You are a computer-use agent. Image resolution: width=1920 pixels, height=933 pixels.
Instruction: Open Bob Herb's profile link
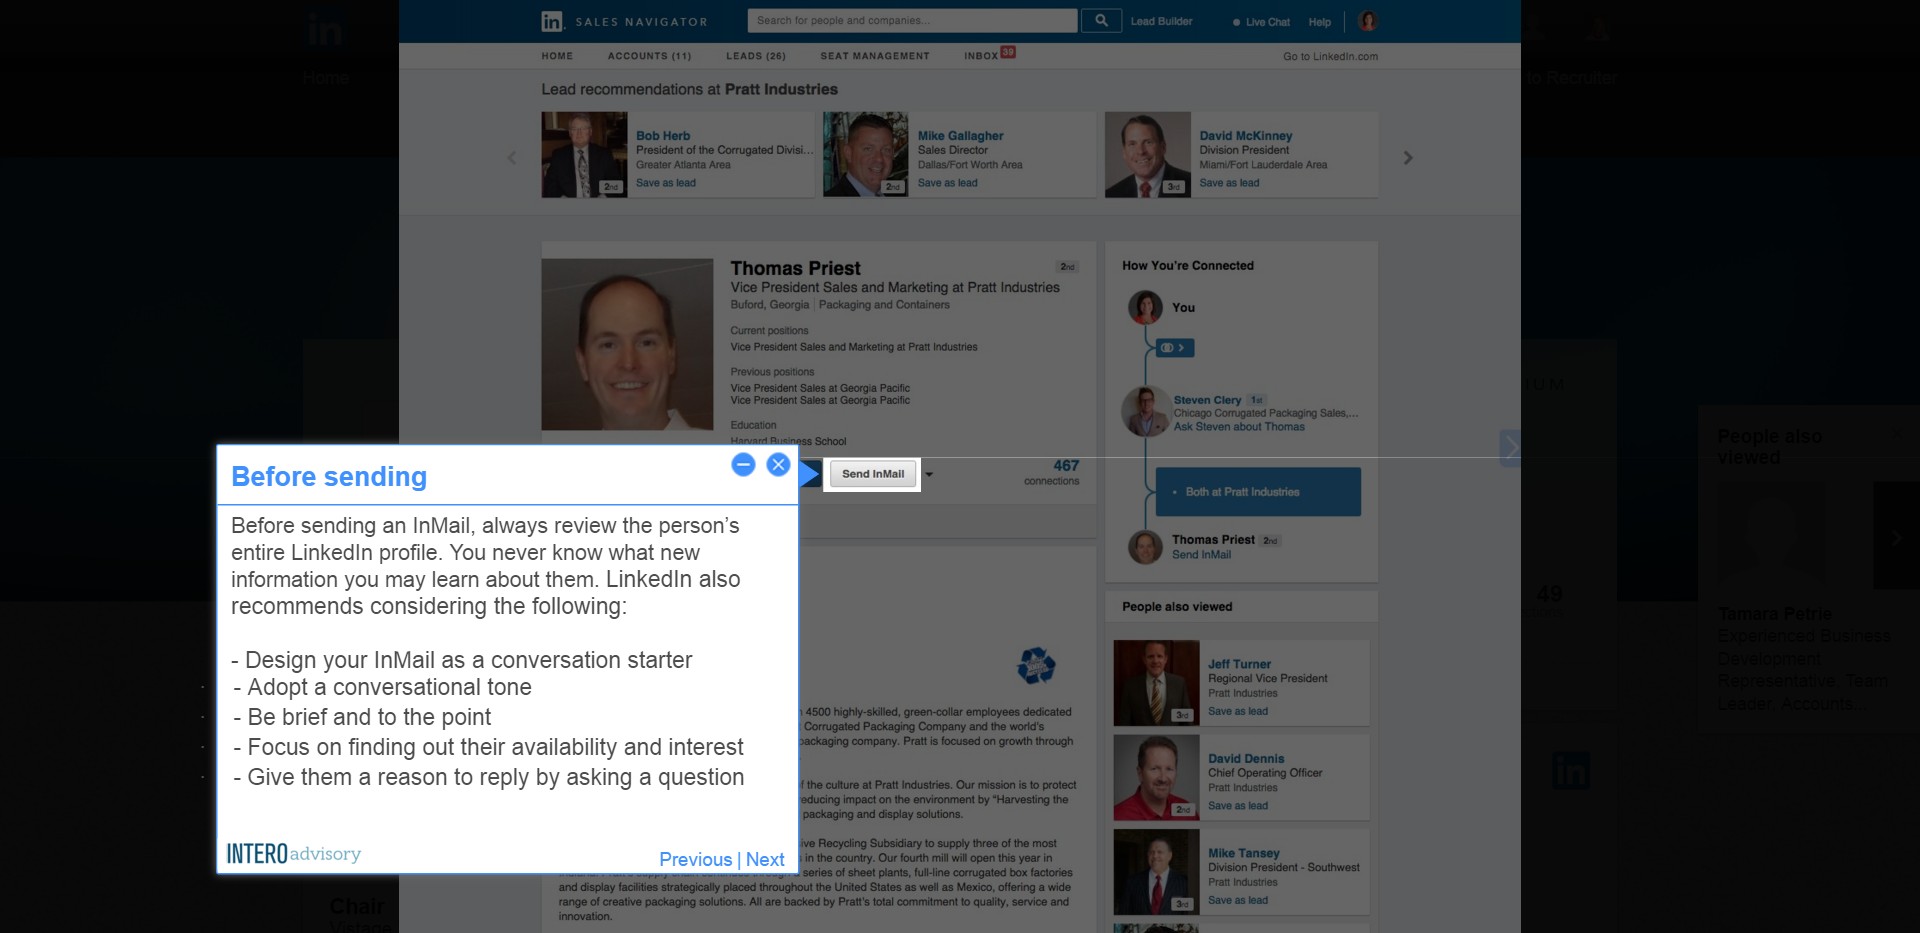point(663,136)
